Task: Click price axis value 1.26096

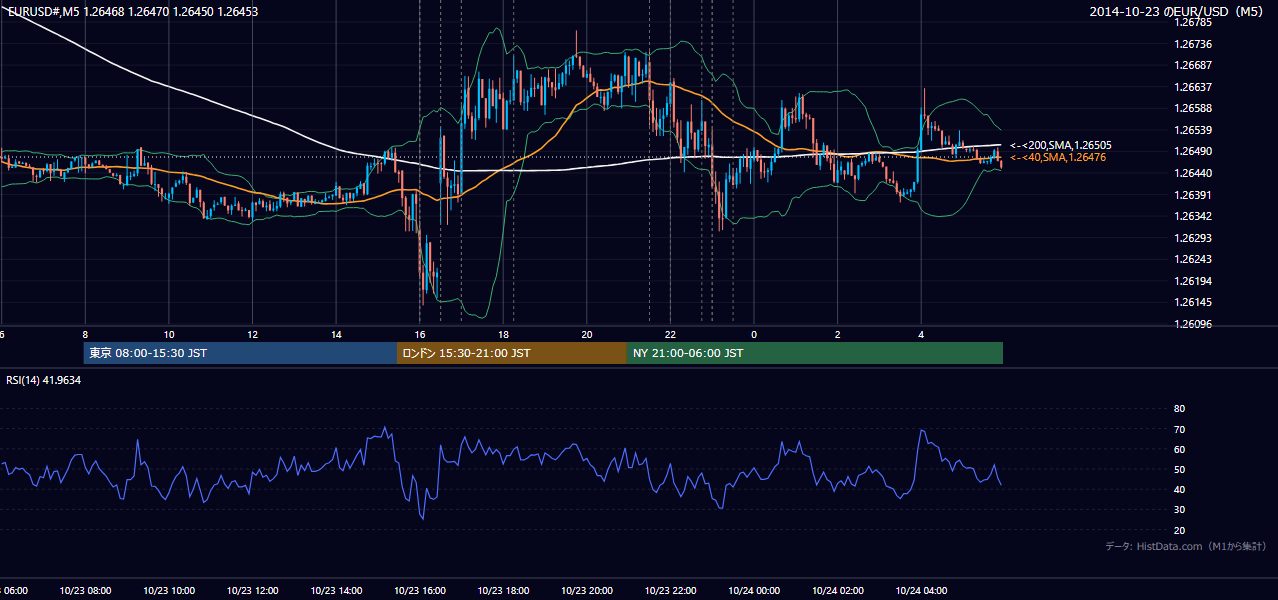Action: [1193, 324]
